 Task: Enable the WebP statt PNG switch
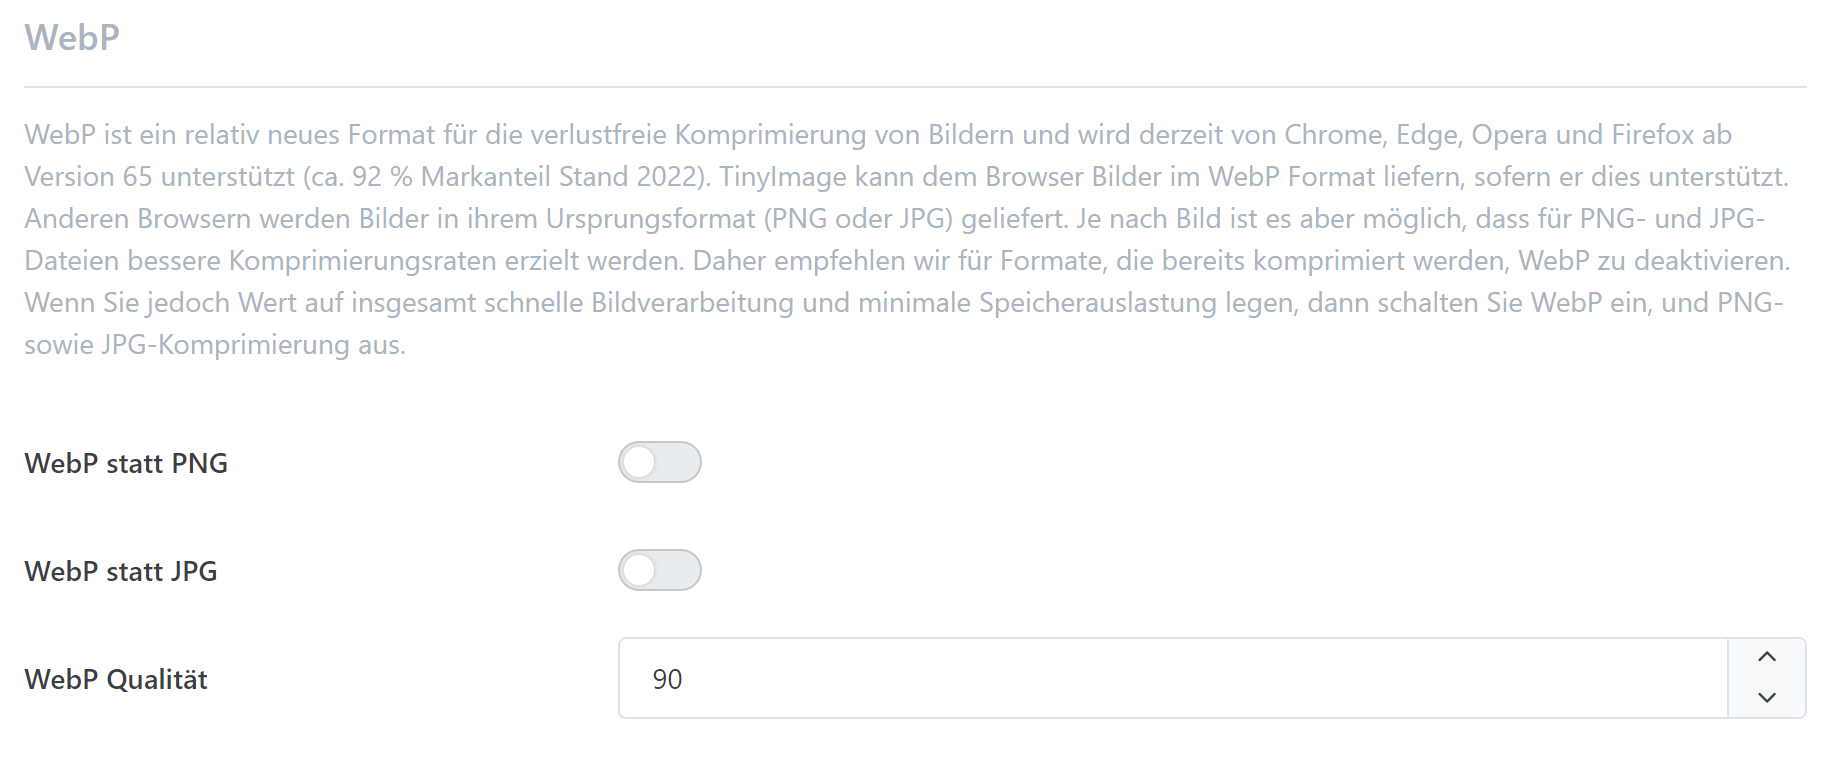(x=659, y=463)
